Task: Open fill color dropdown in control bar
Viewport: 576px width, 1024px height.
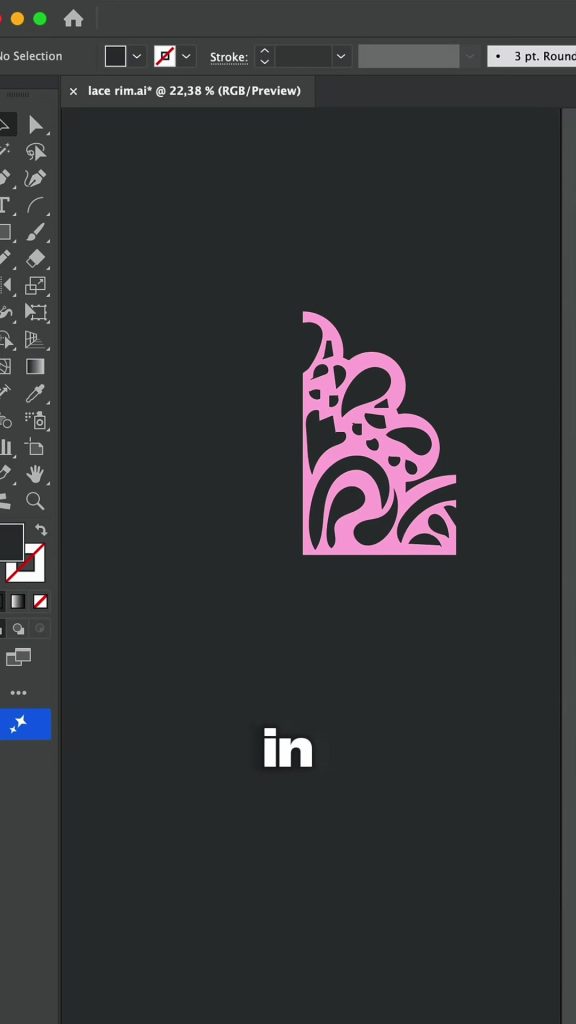Action: 136,56
